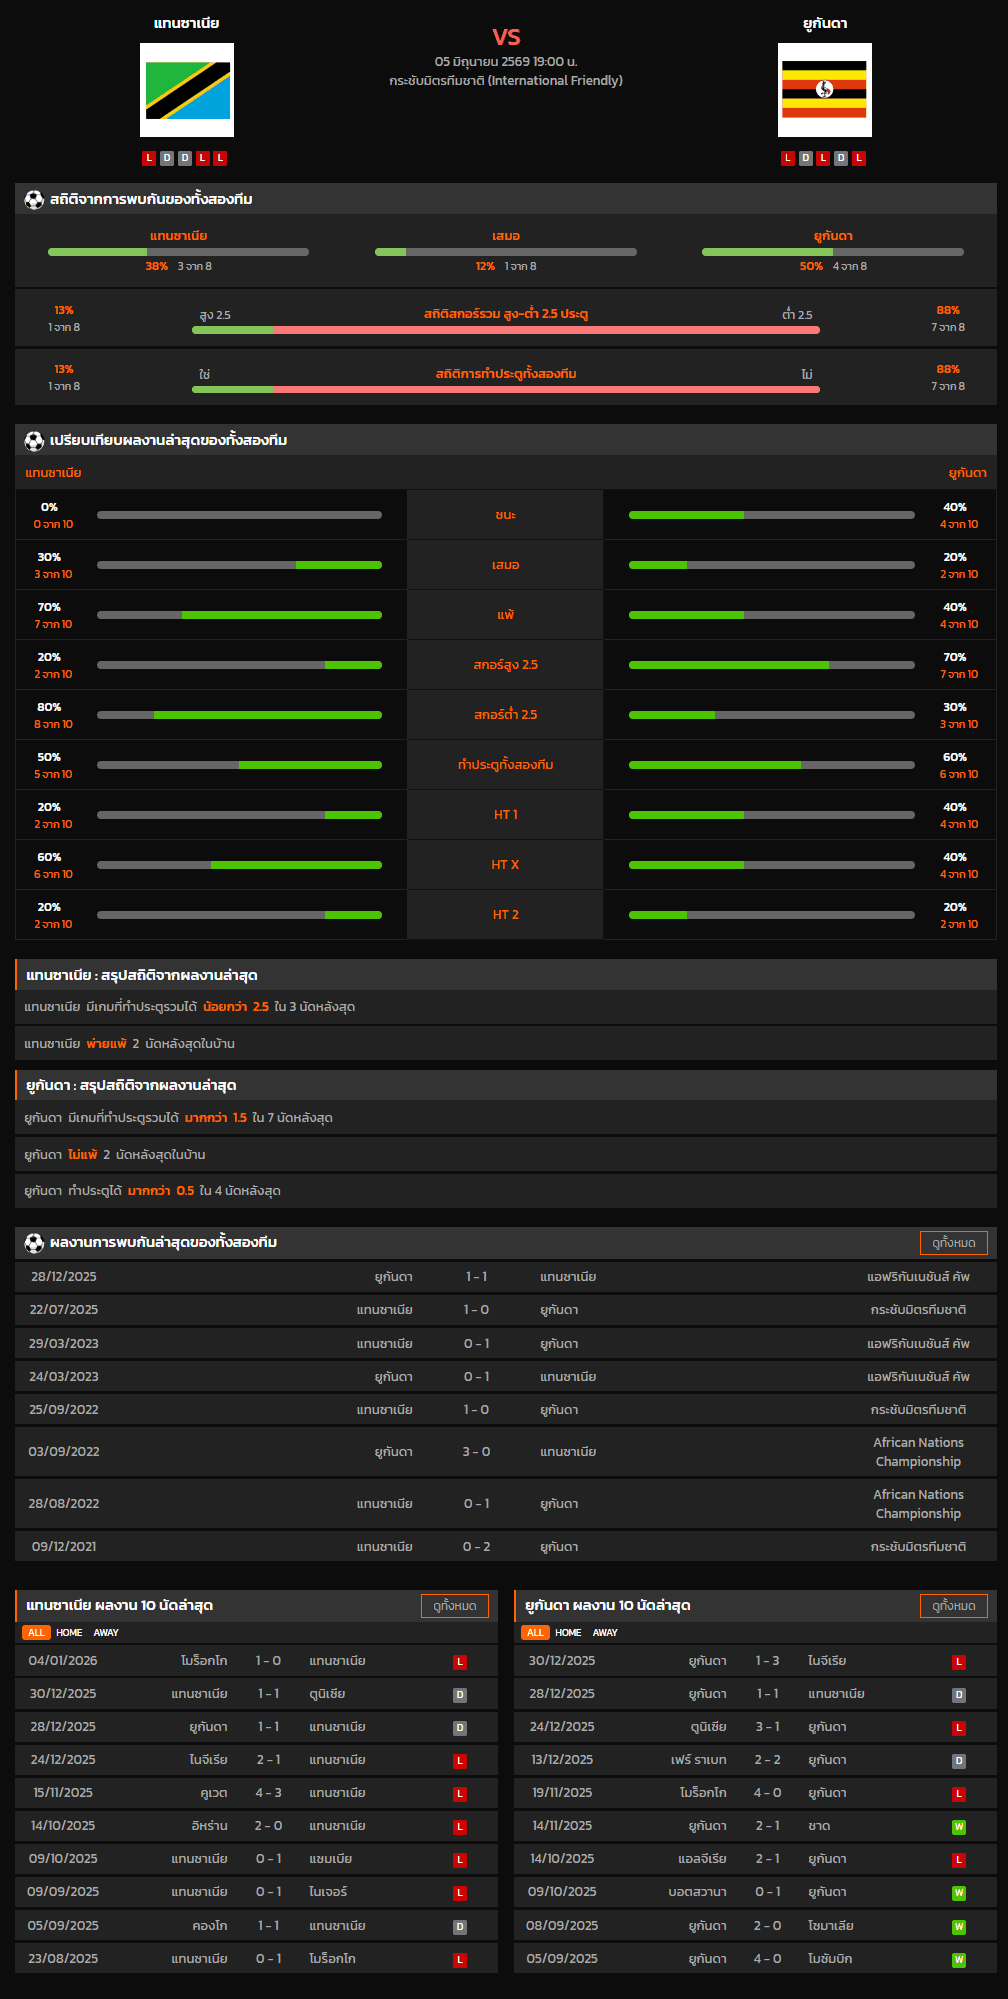Click D badge for Tanzania 1-1 Tunisia match
Image resolution: width=1008 pixels, height=1999 pixels.
460,1695
